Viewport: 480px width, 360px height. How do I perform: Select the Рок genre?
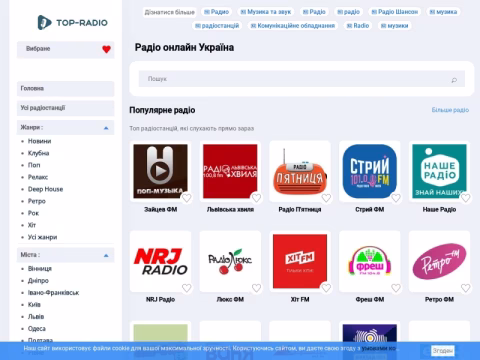point(33,213)
